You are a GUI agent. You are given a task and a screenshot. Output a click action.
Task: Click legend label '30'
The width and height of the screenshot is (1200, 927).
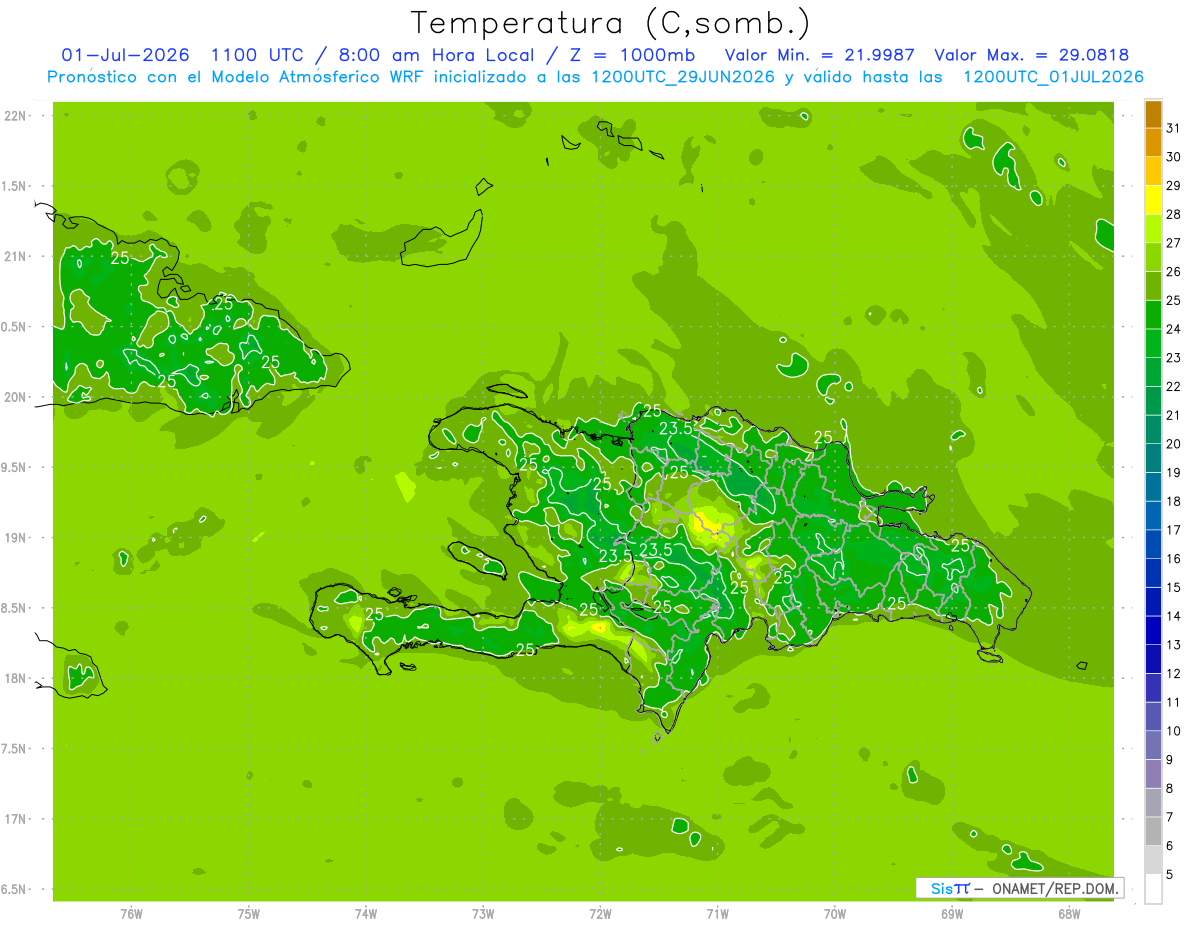[x=1173, y=157]
